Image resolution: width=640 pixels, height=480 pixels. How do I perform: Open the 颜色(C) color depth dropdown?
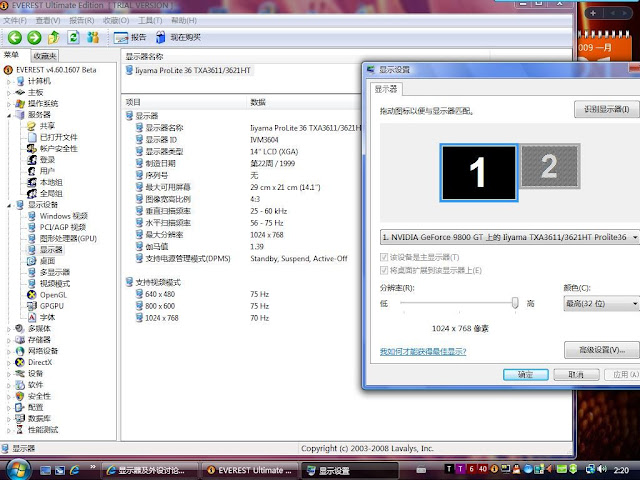coord(601,304)
